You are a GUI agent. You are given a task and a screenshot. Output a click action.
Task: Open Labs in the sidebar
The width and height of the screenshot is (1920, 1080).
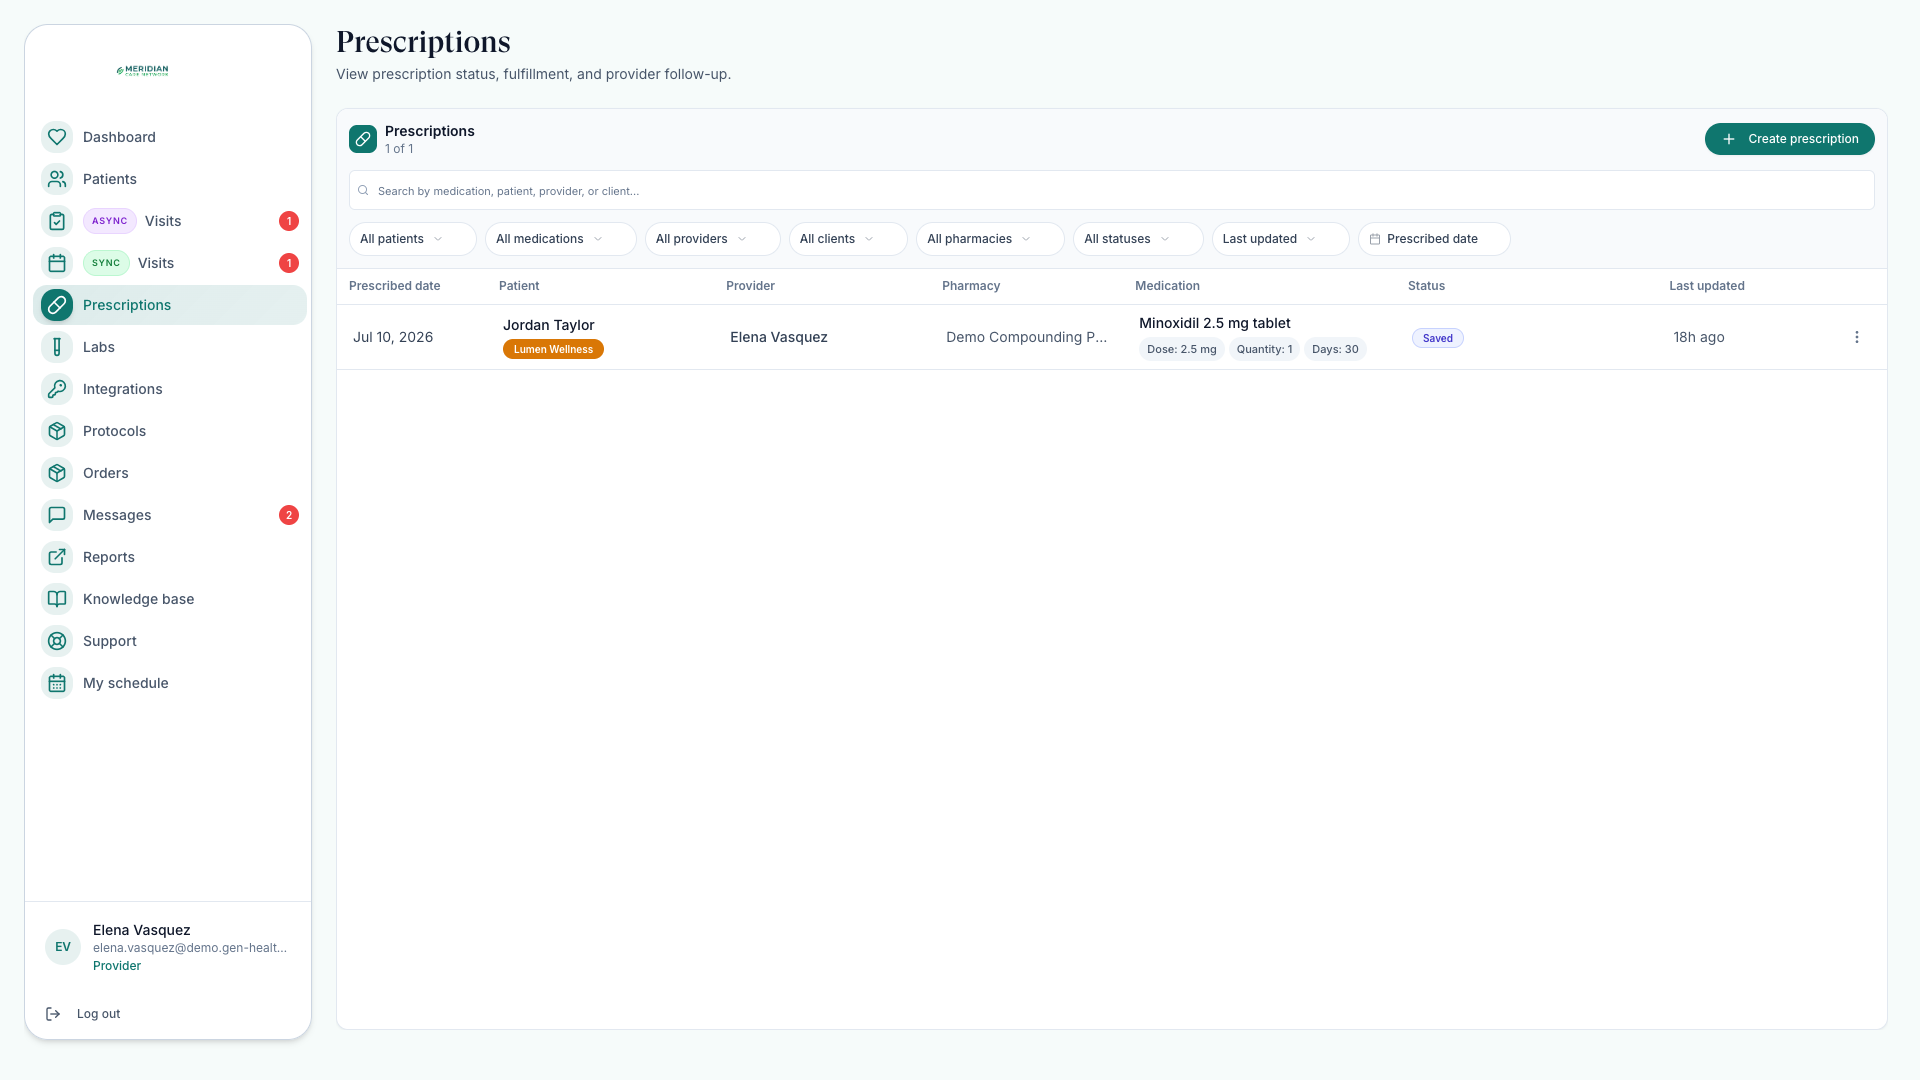tap(170, 347)
